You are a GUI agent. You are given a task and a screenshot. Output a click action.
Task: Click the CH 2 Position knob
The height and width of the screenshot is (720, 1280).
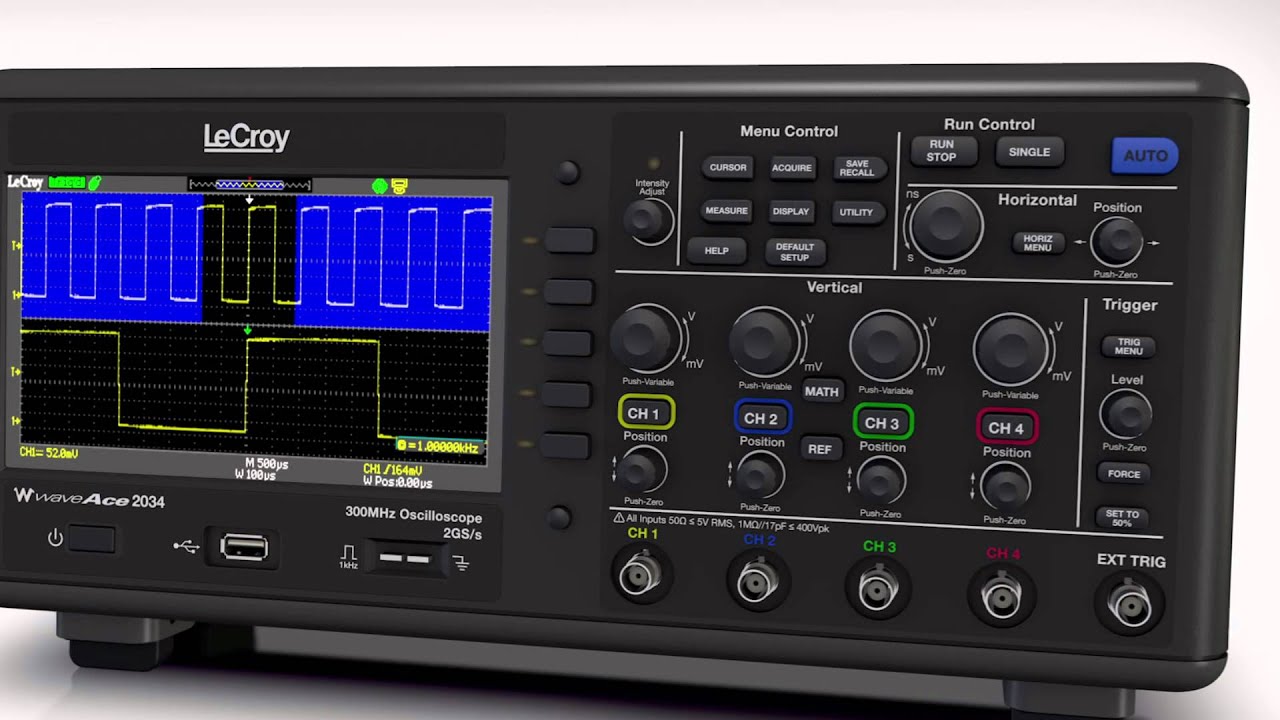point(759,475)
